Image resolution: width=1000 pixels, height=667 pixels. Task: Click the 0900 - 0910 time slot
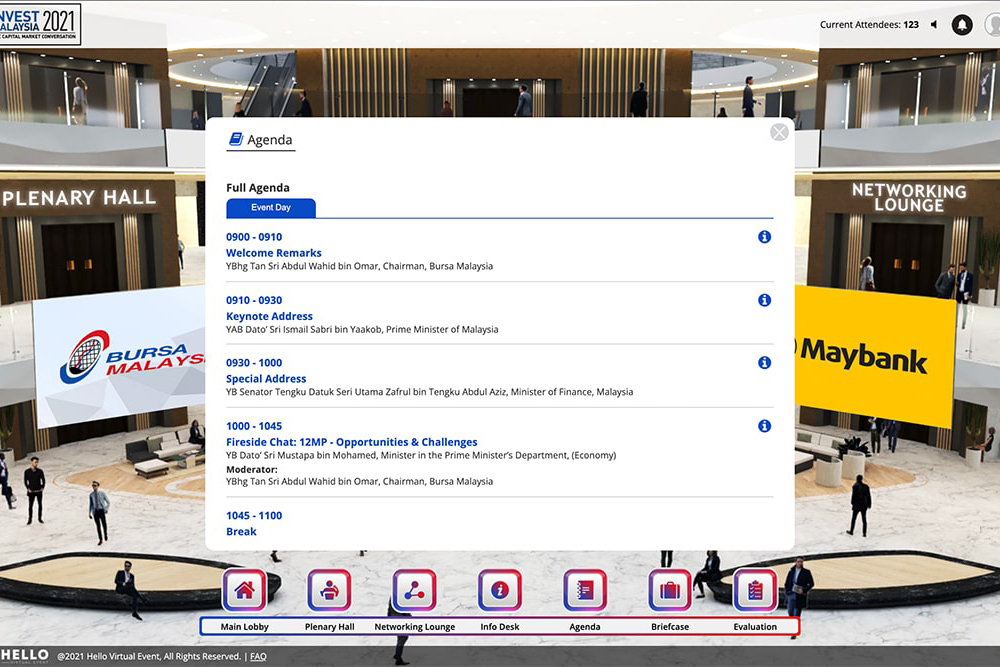coord(254,237)
